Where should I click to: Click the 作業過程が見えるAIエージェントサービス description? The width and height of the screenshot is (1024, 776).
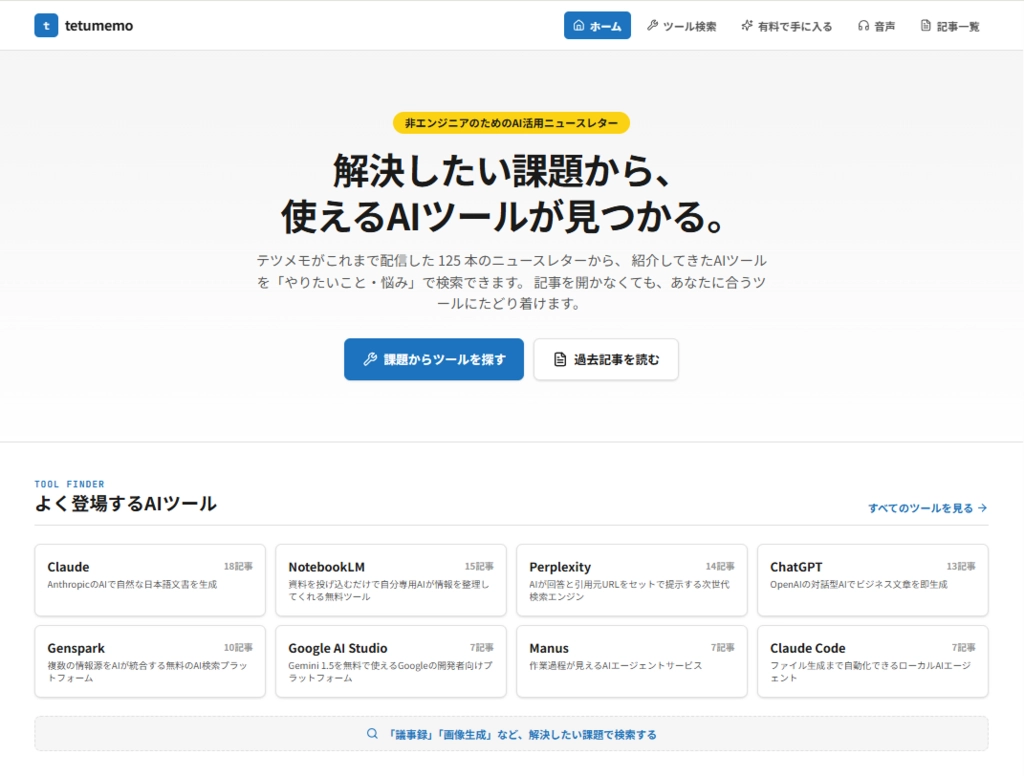[x=615, y=665]
